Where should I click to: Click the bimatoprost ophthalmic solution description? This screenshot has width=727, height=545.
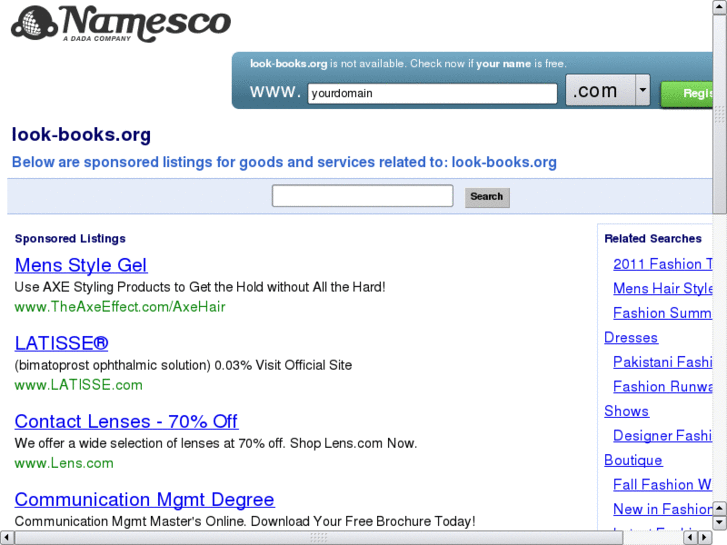(x=183, y=365)
